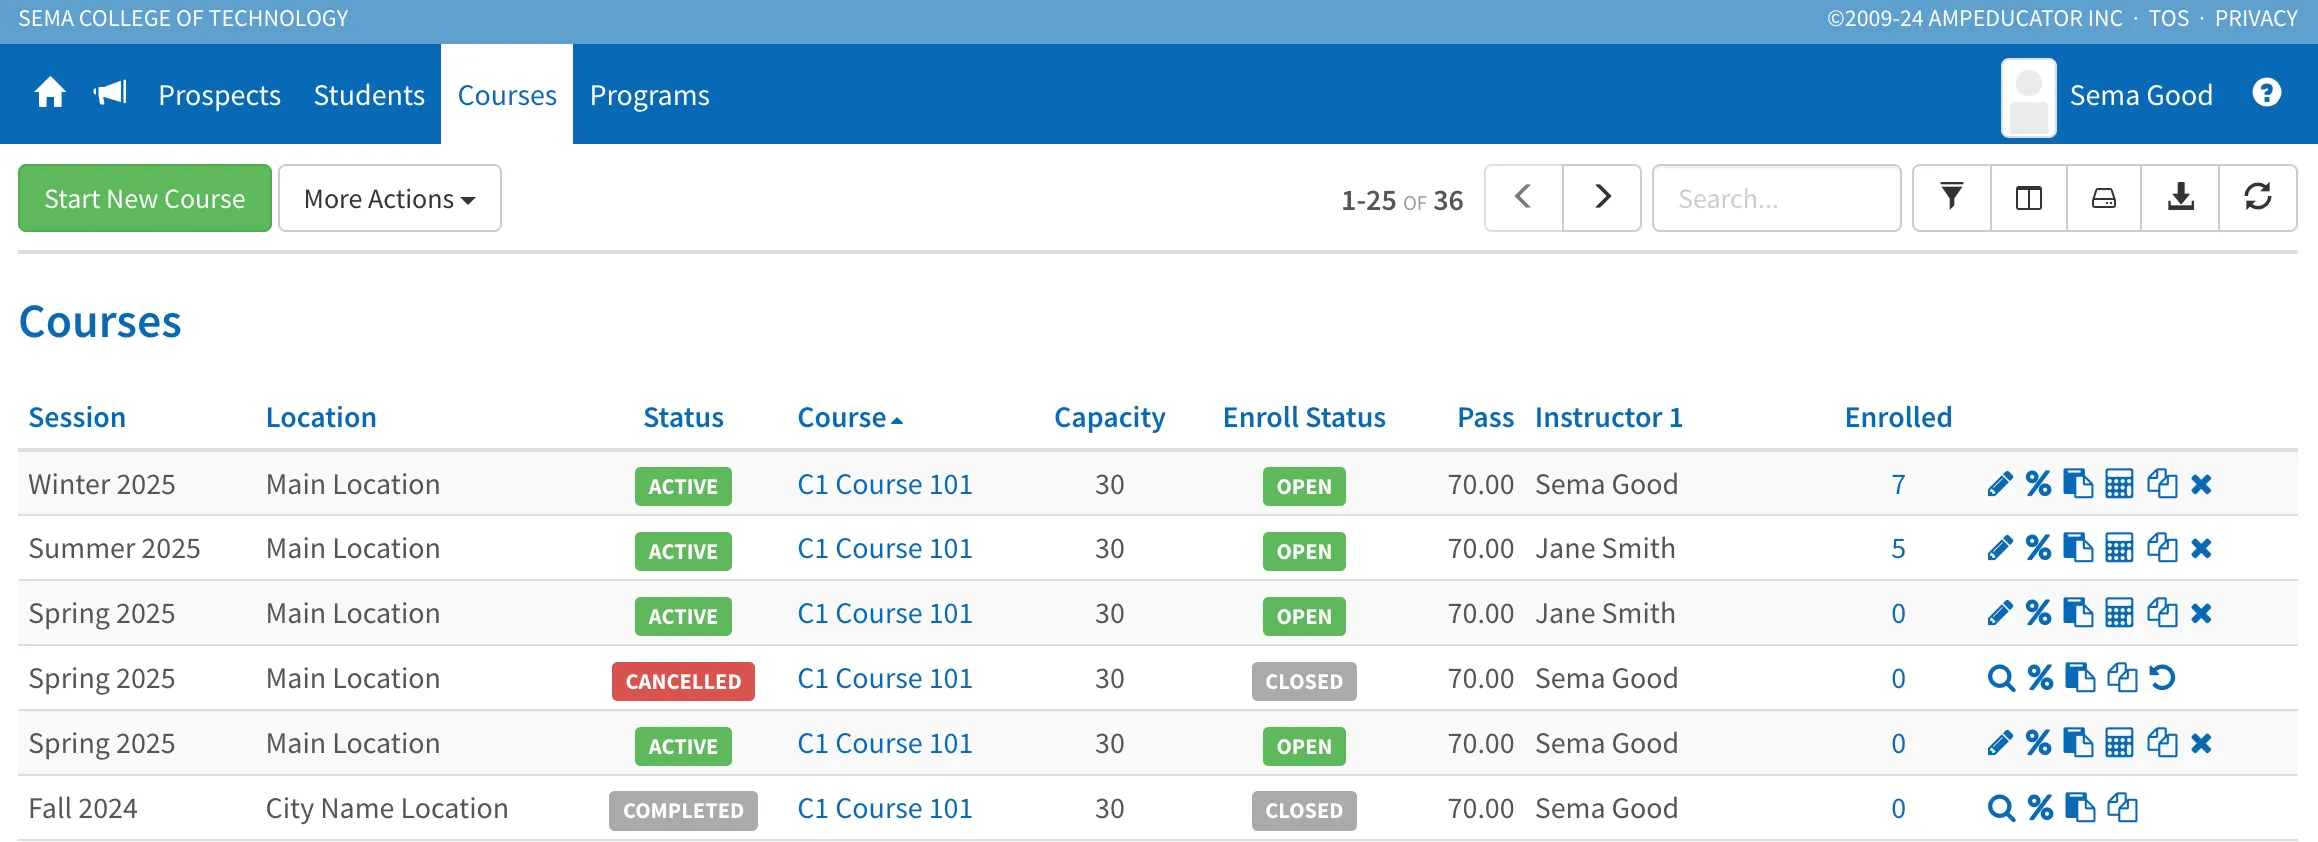
Task: Open the column chooser icon
Action: [x=2028, y=198]
